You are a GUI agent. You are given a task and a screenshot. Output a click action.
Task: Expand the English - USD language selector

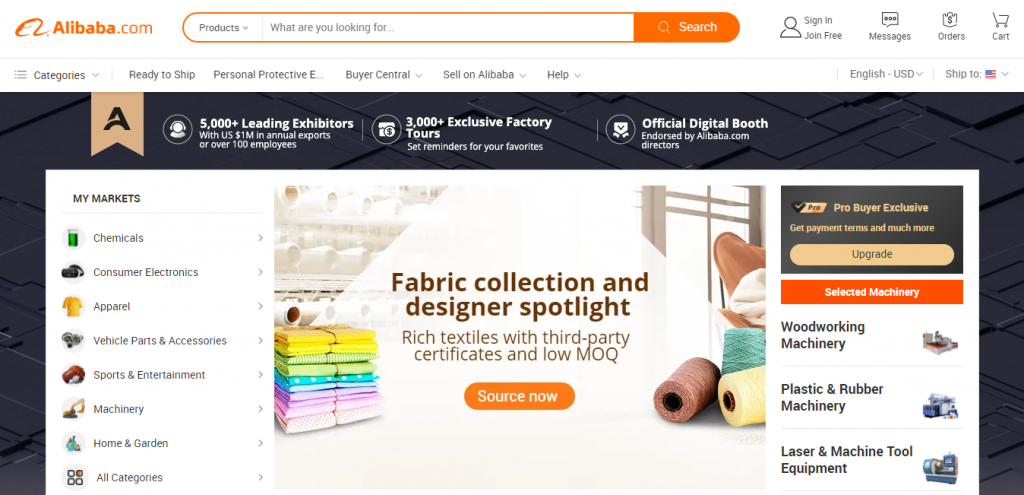(886, 74)
